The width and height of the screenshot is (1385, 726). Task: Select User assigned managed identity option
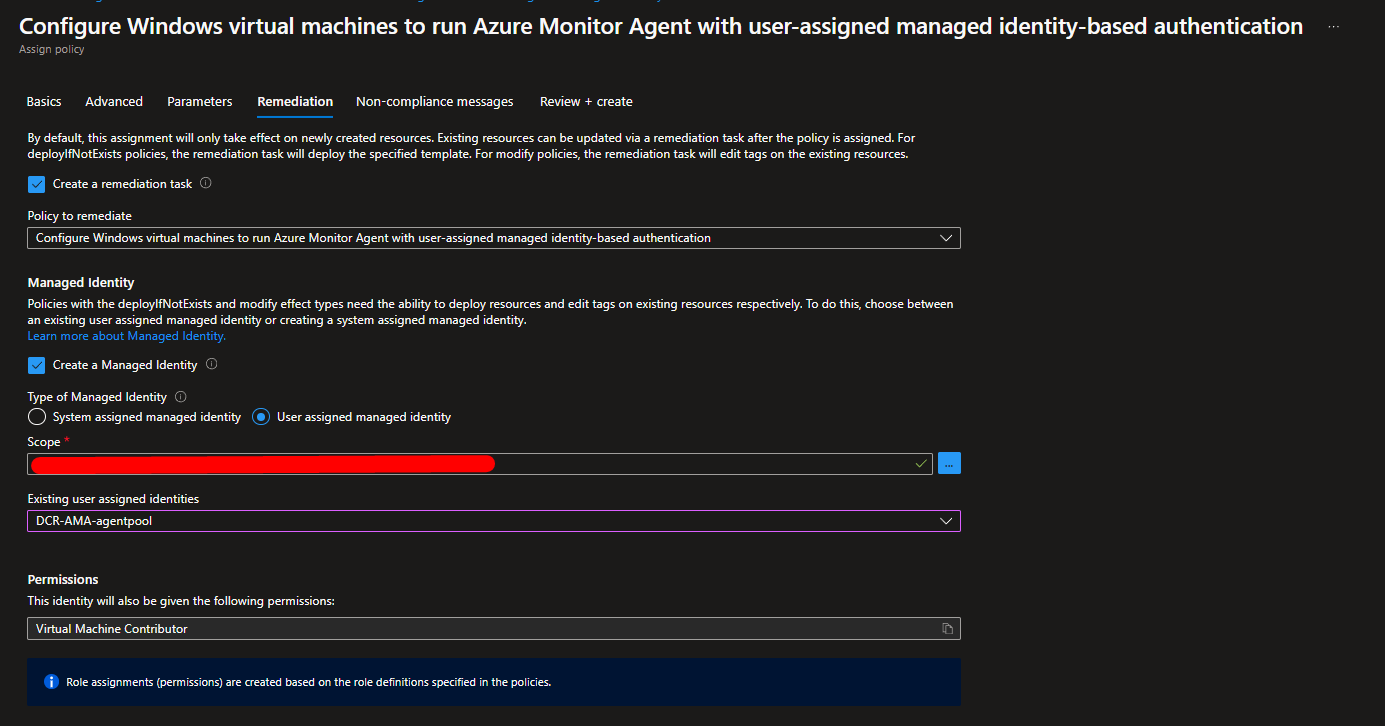[261, 417]
